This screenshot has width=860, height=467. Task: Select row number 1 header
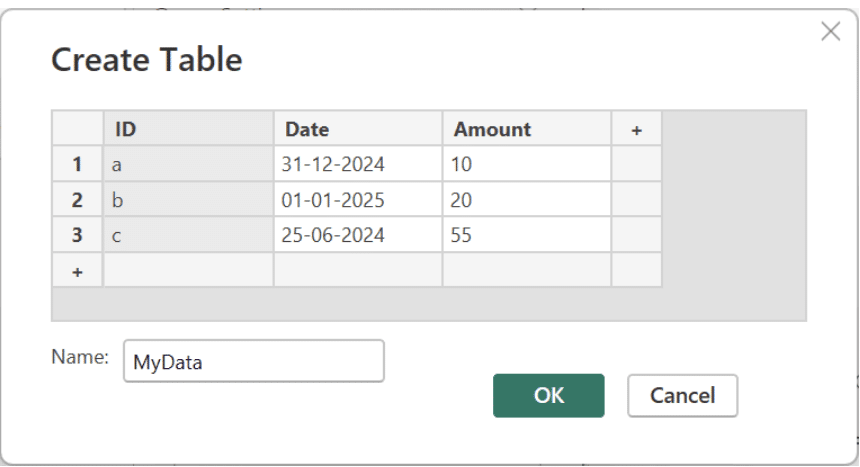[x=77, y=165]
